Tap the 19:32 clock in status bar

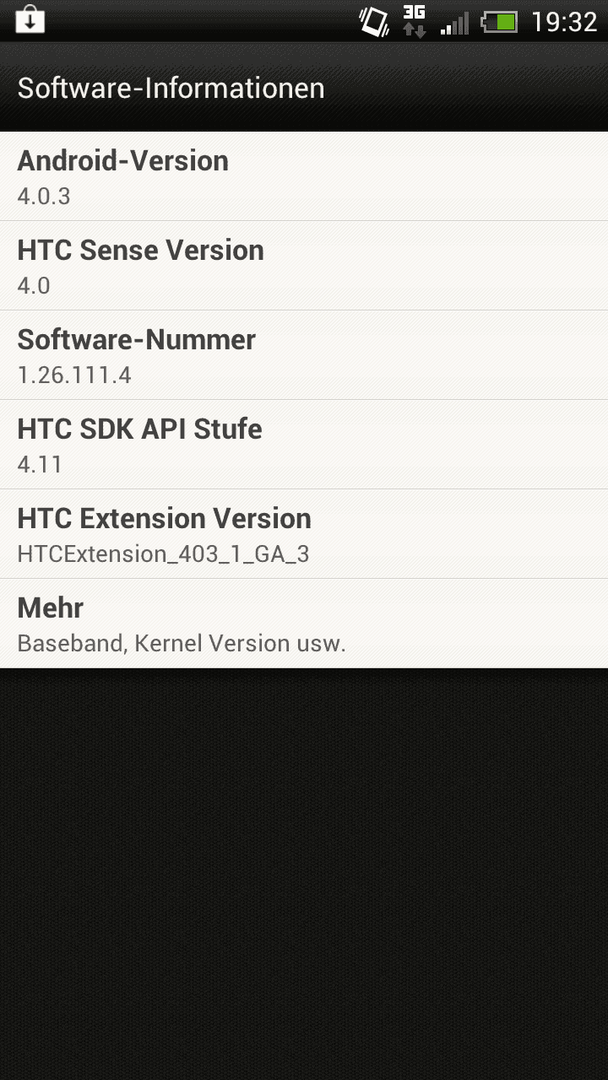(x=564, y=22)
